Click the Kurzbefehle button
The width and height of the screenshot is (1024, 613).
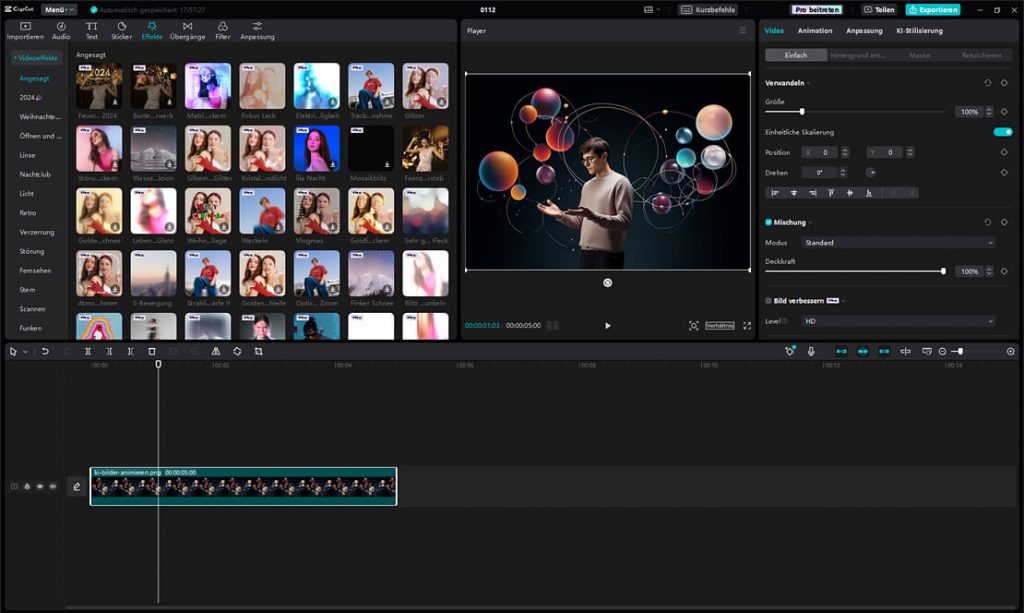click(708, 9)
